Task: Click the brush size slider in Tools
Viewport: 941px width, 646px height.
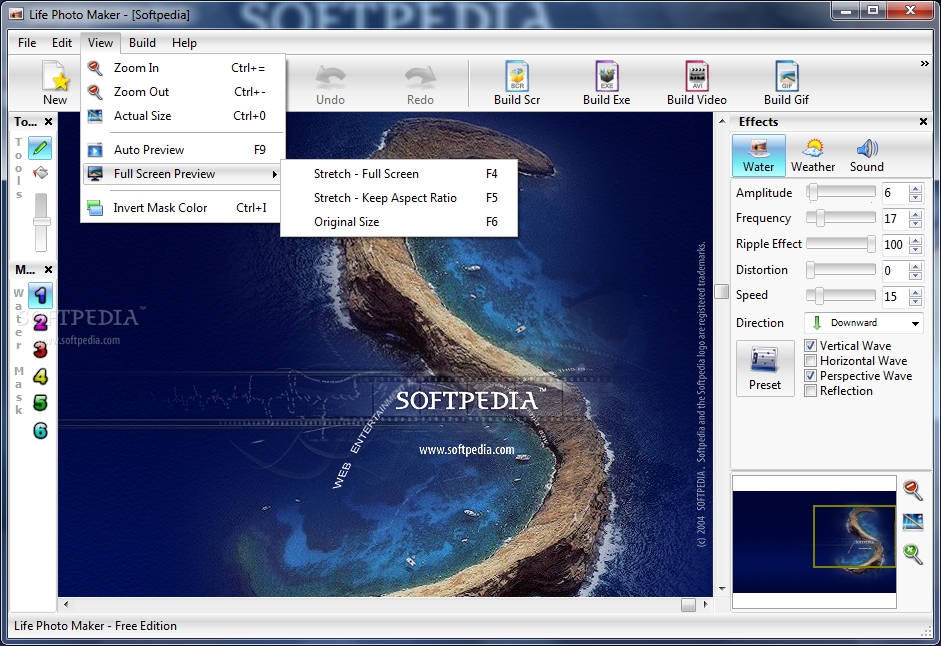Action: (41, 222)
